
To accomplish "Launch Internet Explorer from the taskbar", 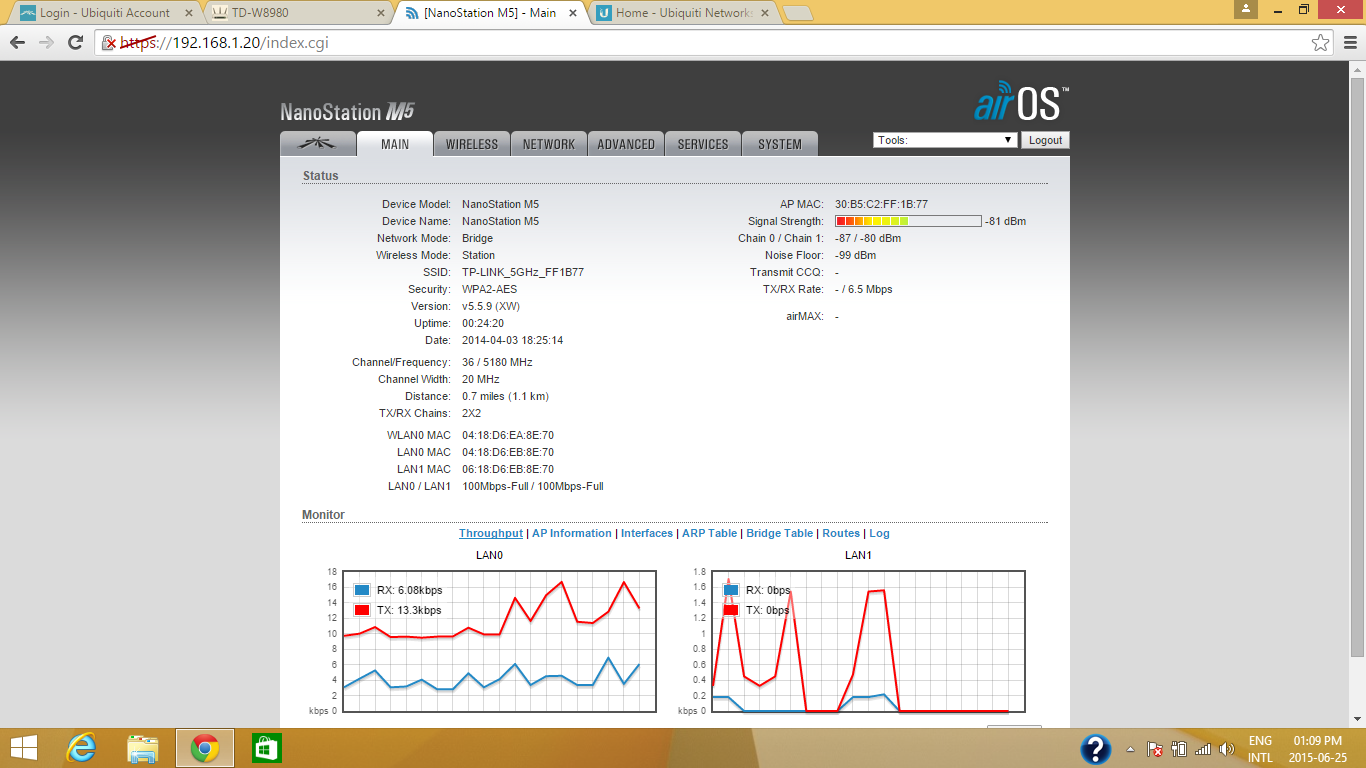I will (82, 748).
